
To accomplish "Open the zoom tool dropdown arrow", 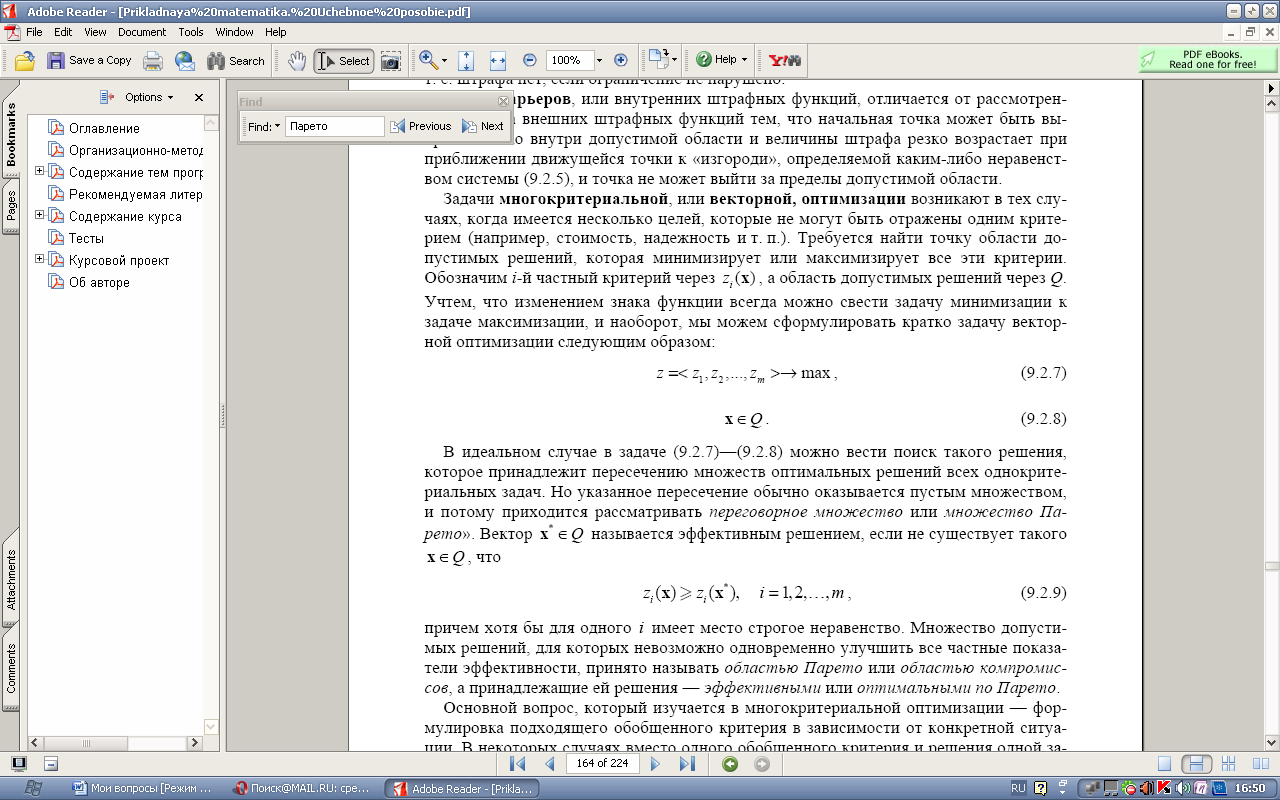I will [x=444, y=61].
